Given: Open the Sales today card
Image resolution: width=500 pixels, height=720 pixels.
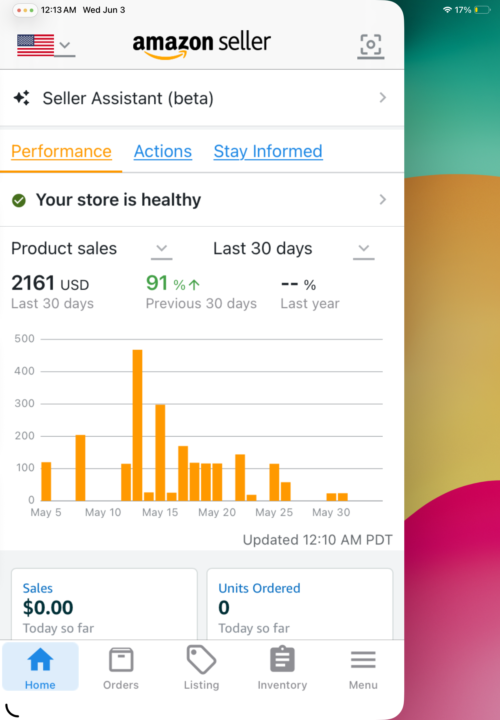Looking at the screenshot, I should pos(104,604).
